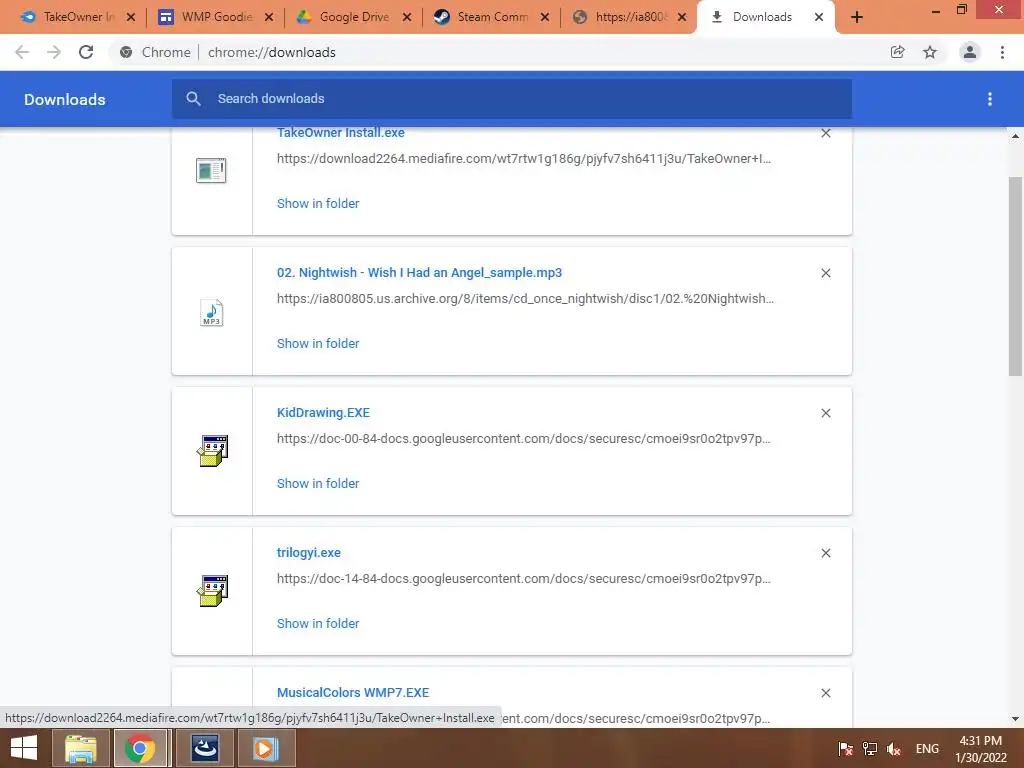Open Nightwish Wish I Had an Angel mp3
The width and height of the screenshot is (1024, 768).
(x=419, y=272)
